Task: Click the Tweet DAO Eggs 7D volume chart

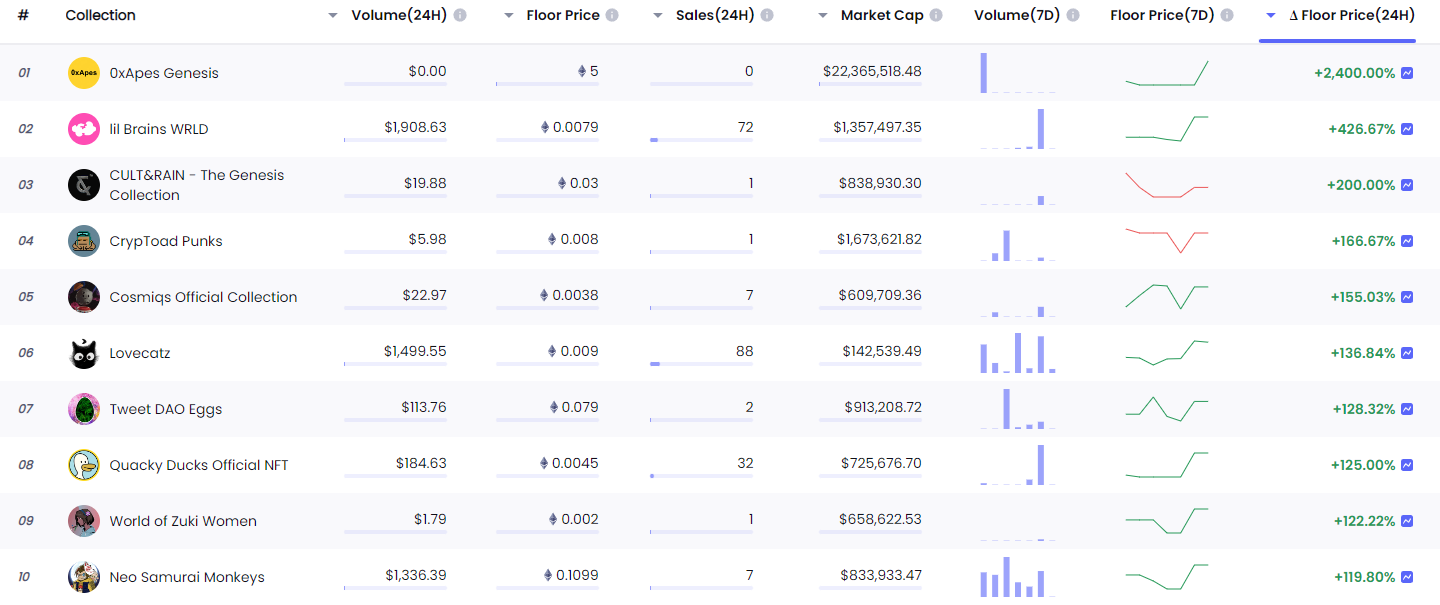Action: point(1018,409)
